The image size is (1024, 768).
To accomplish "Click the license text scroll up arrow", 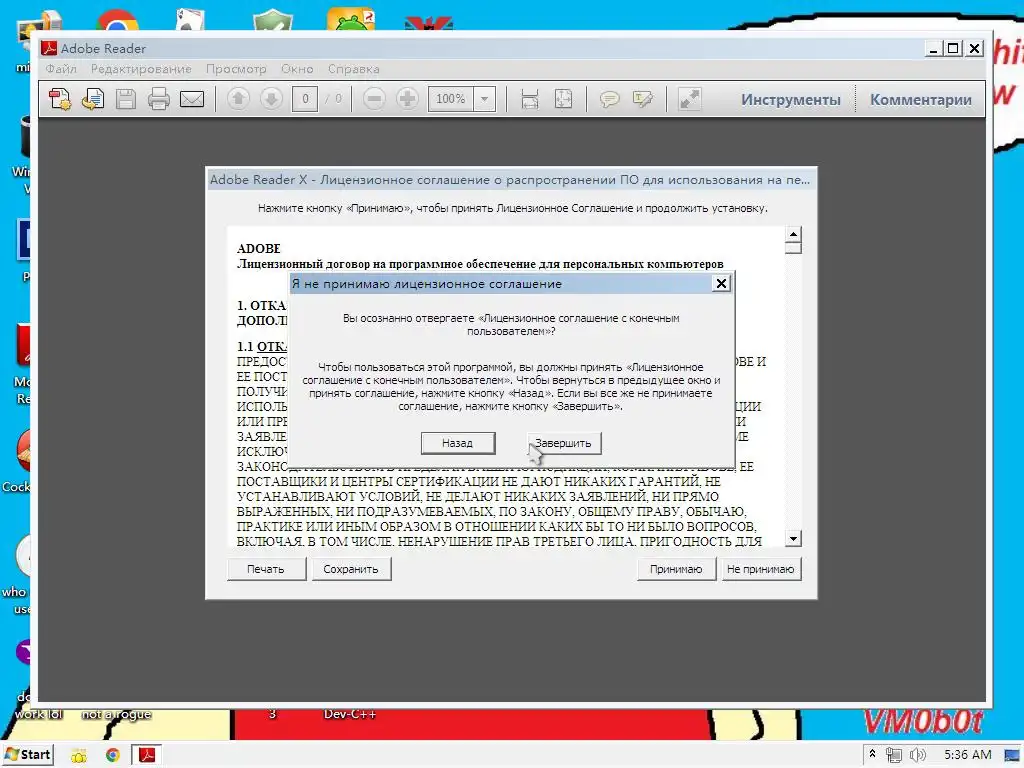I will coord(793,234).
